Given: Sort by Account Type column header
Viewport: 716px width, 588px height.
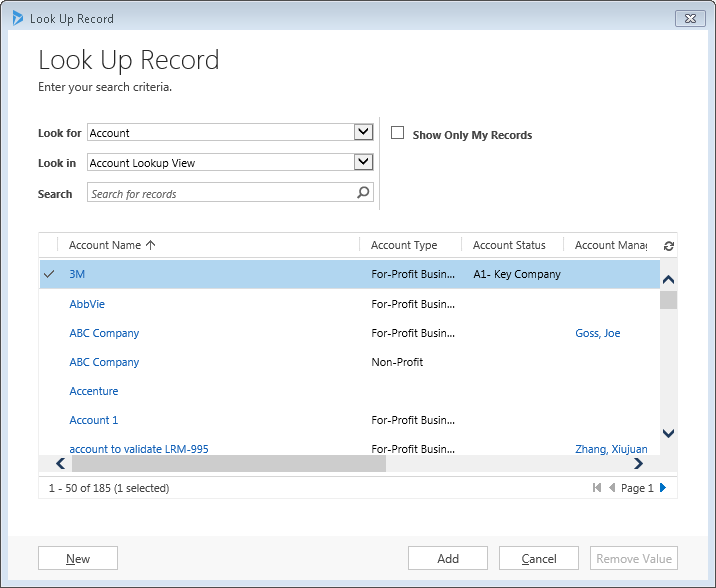Looking at the screenshot, I should coord(404,245).
